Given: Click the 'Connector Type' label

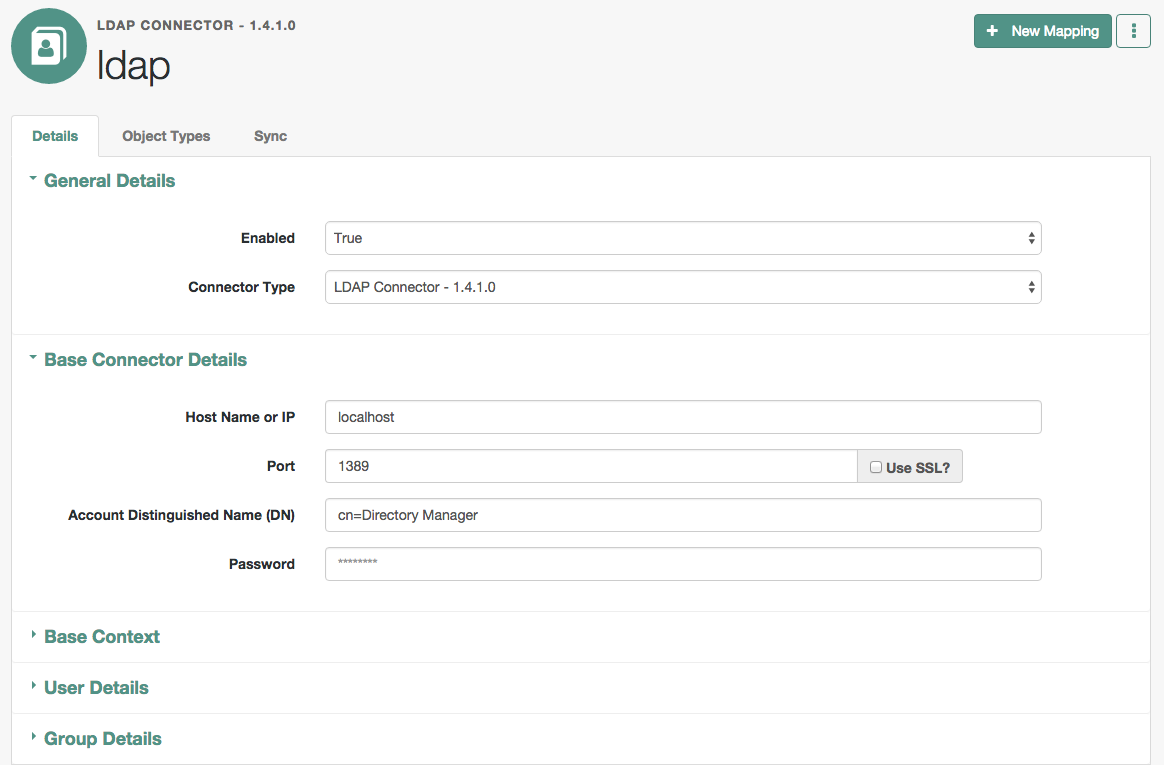Looking at the screenshot, I should tap(241, 287).
